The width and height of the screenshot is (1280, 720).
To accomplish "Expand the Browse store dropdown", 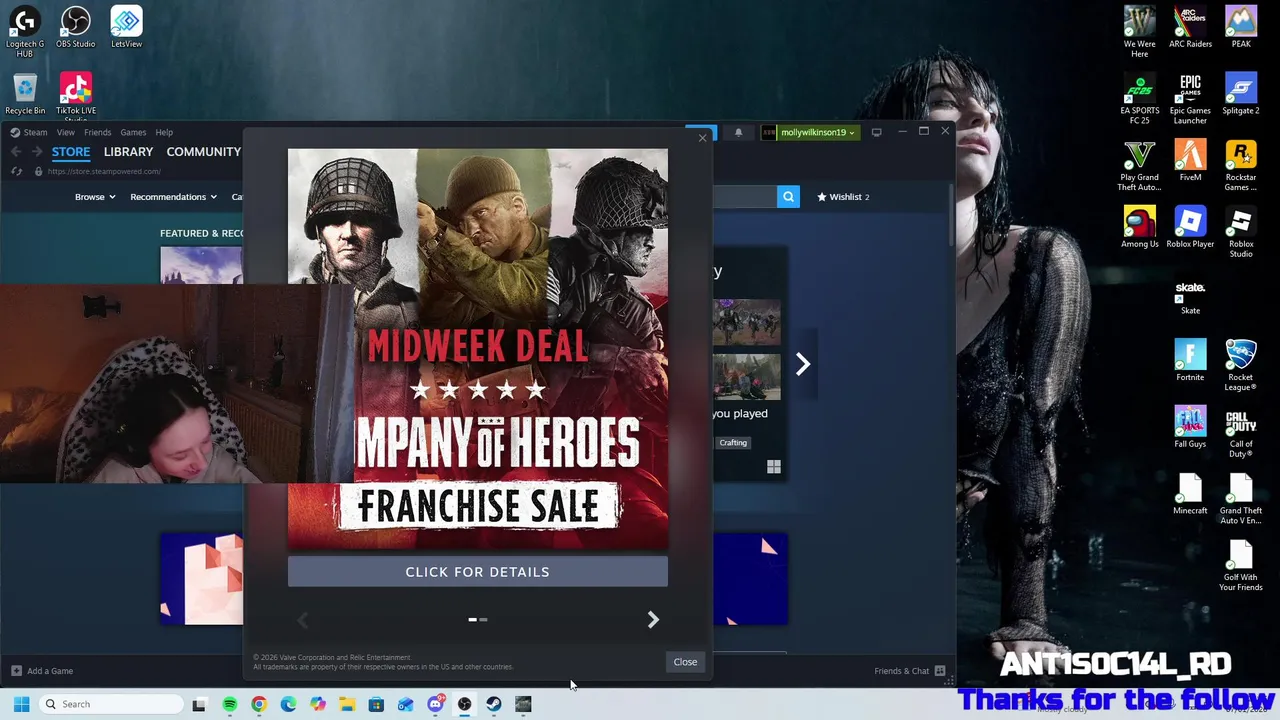I will tap(95, 197).
